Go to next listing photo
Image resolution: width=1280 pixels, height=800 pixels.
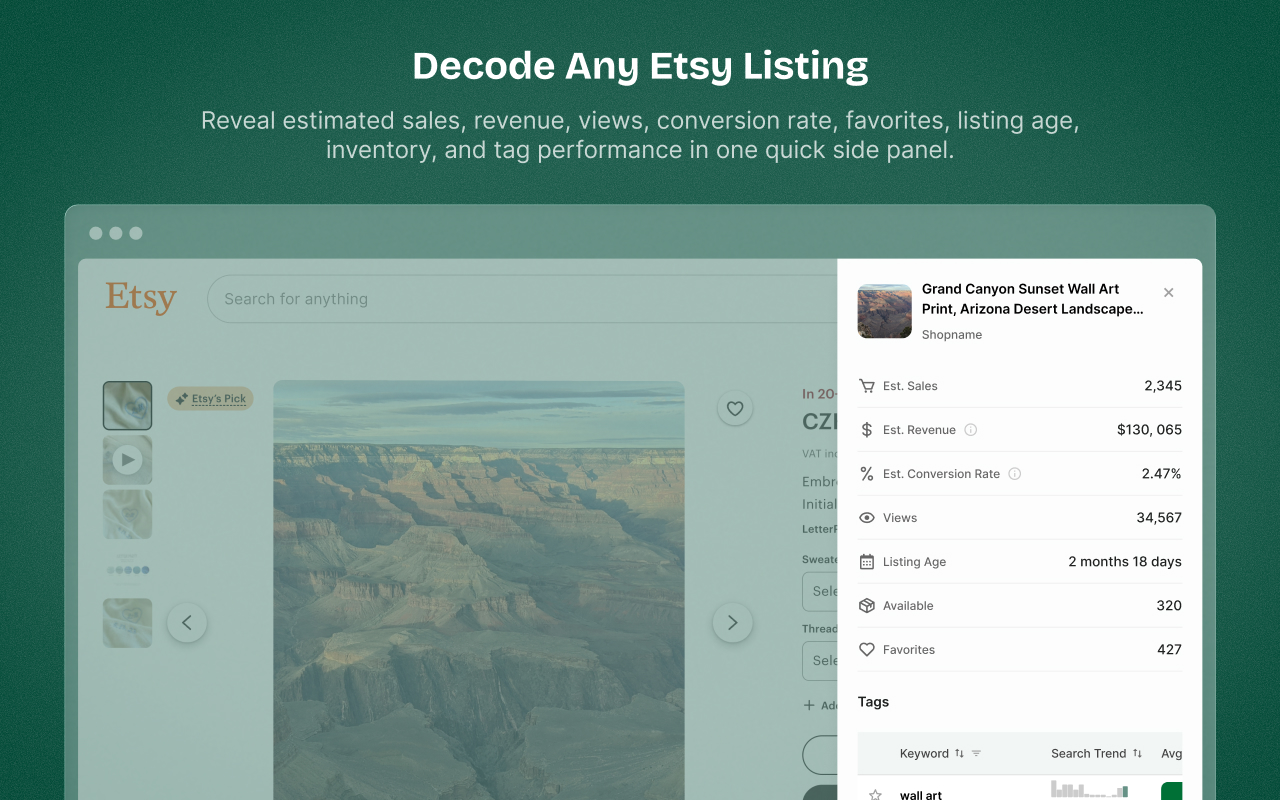[732, 623]
